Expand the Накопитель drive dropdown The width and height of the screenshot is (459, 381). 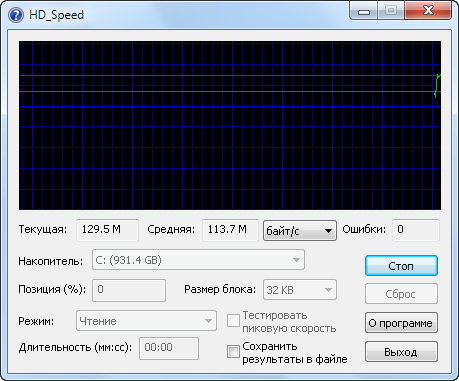198,260
